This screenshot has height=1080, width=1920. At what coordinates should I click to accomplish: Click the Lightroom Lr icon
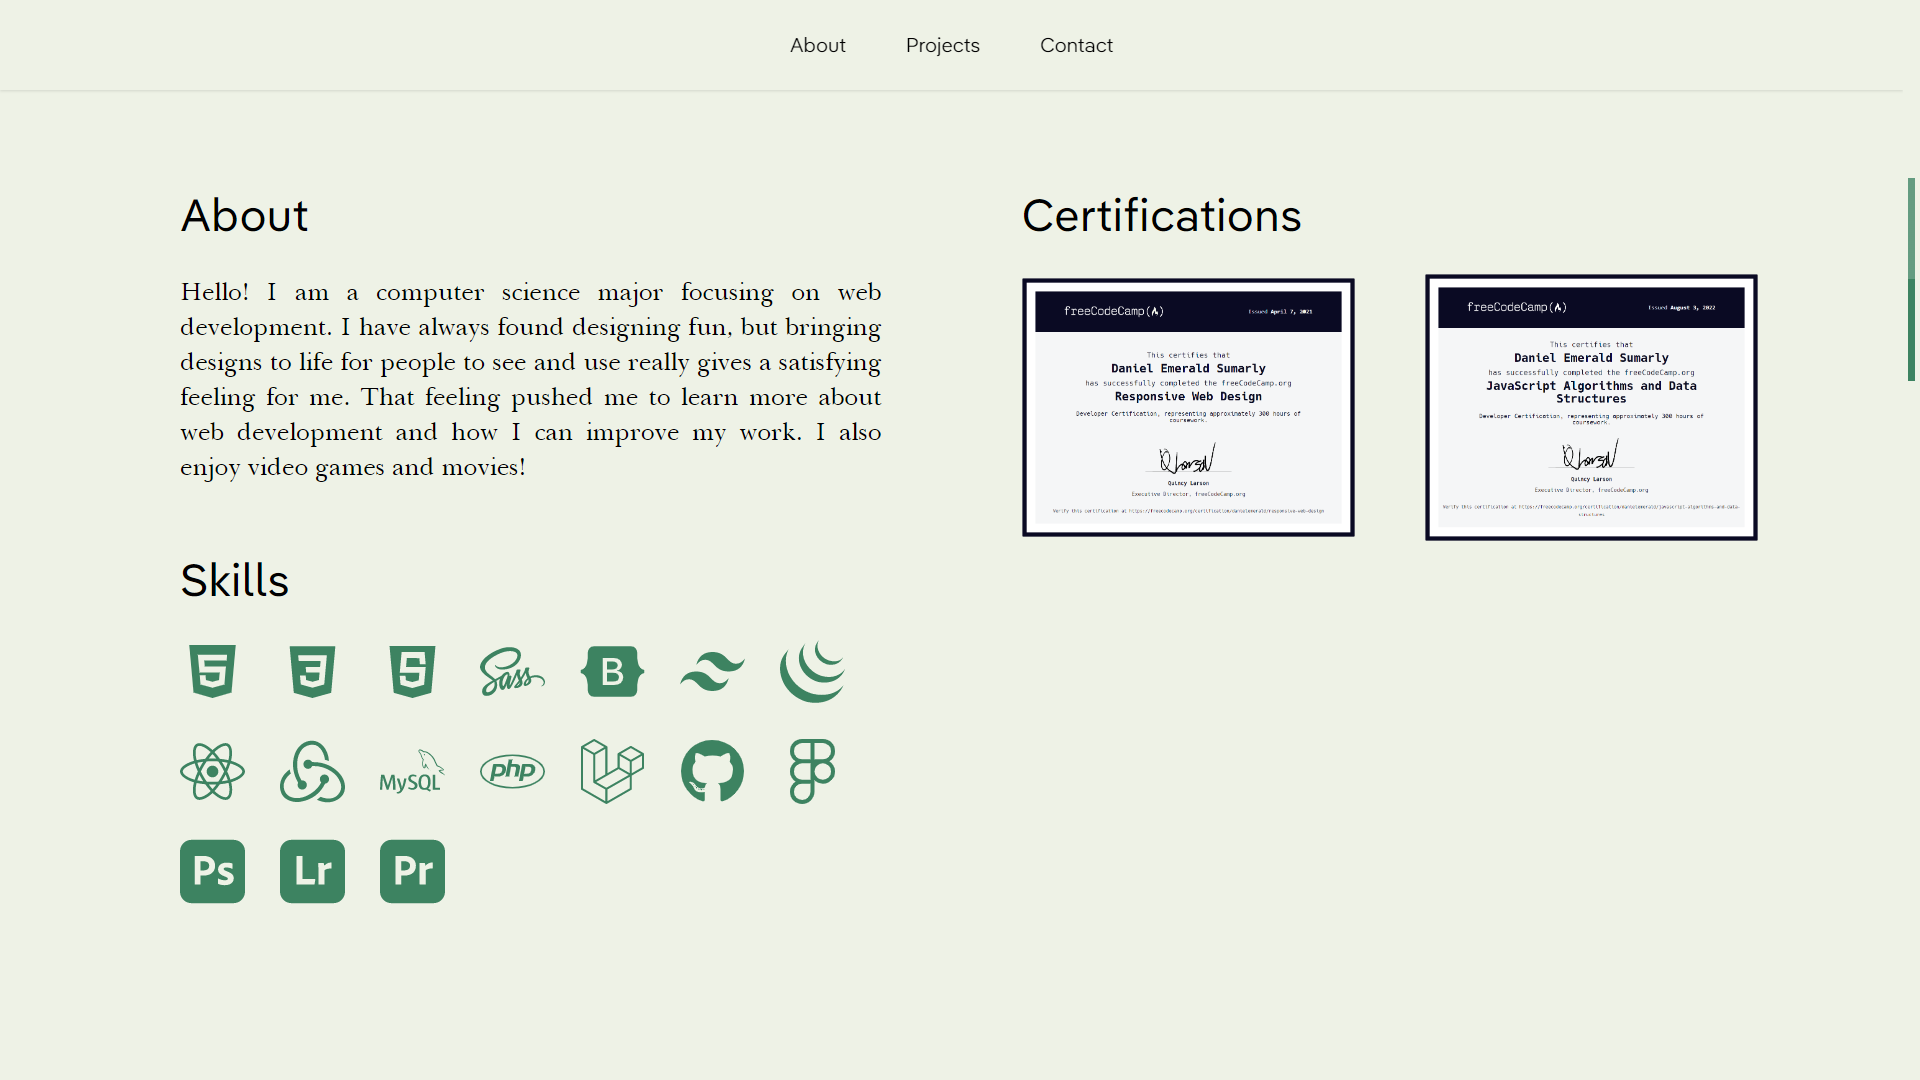click(x=312, y=871)
